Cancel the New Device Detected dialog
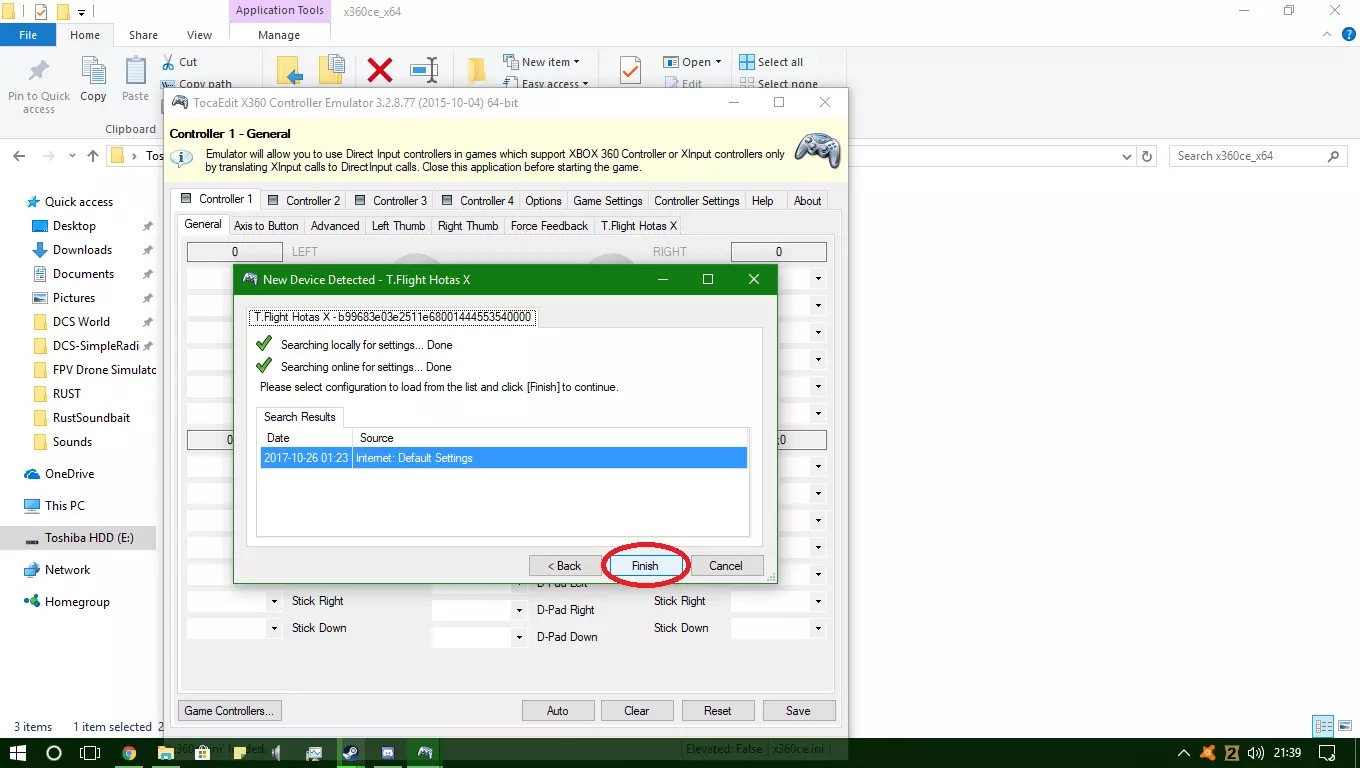The image size is (1360, 768). [x=726, y=566]
